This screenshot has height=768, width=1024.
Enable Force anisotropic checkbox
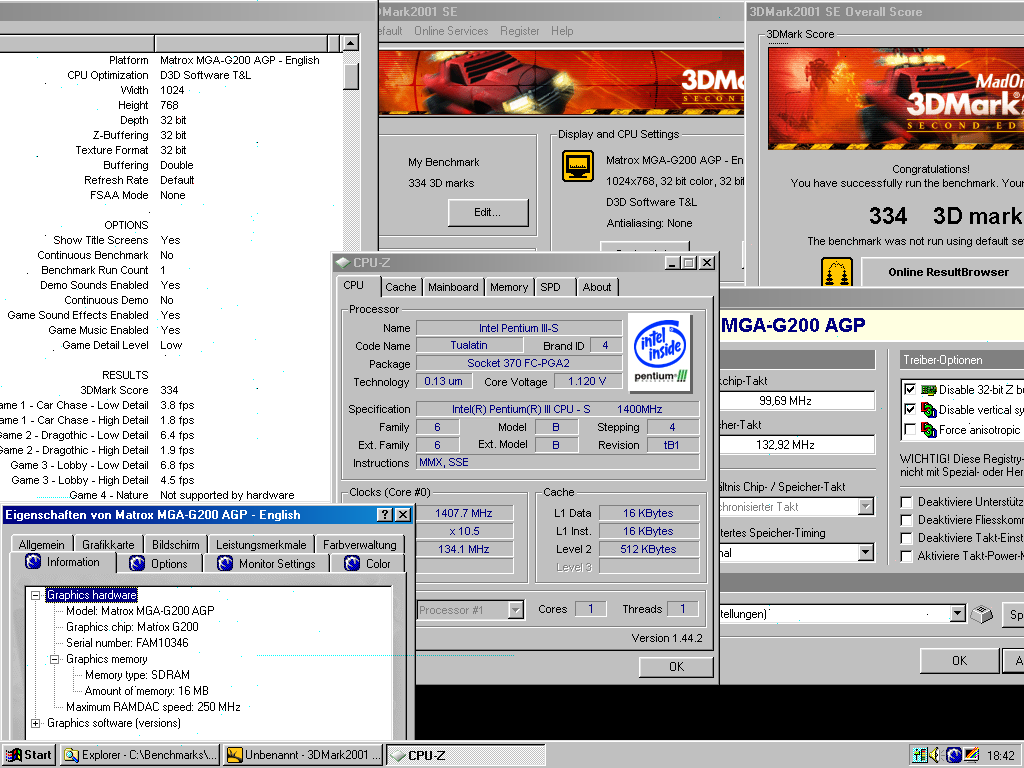click(909, 429)
